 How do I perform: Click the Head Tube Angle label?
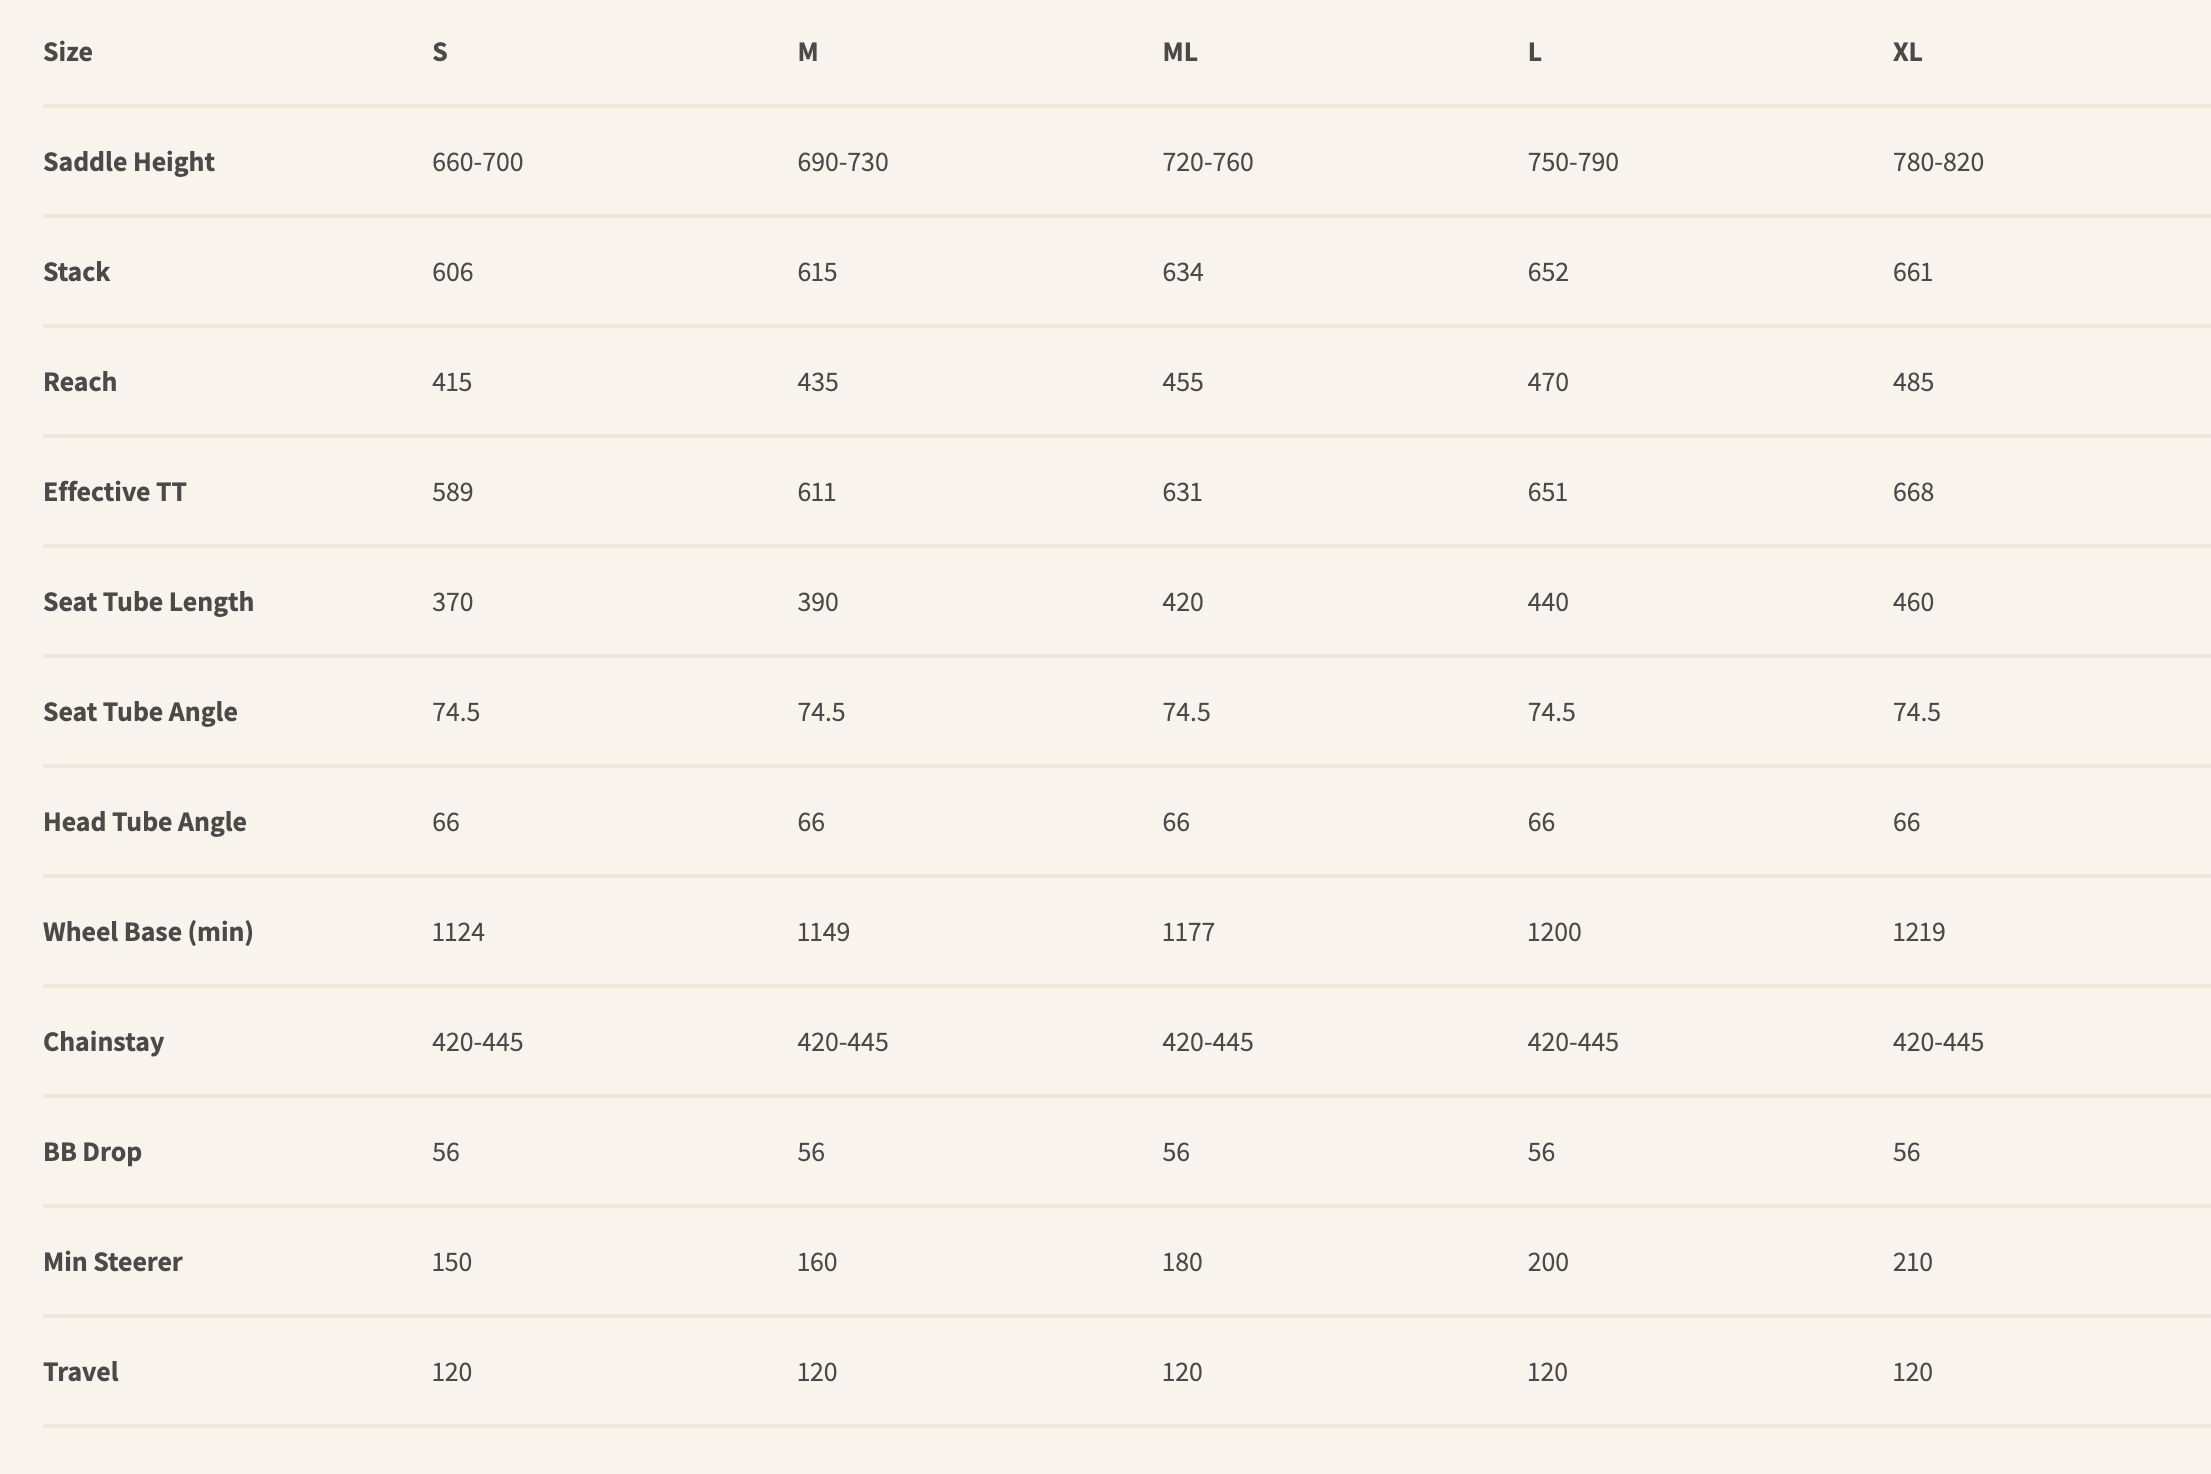[x=145, y=822]
